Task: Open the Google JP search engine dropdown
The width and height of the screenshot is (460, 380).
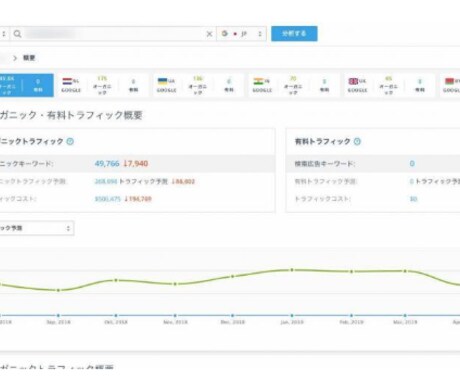Action: (x=241, y=34)
